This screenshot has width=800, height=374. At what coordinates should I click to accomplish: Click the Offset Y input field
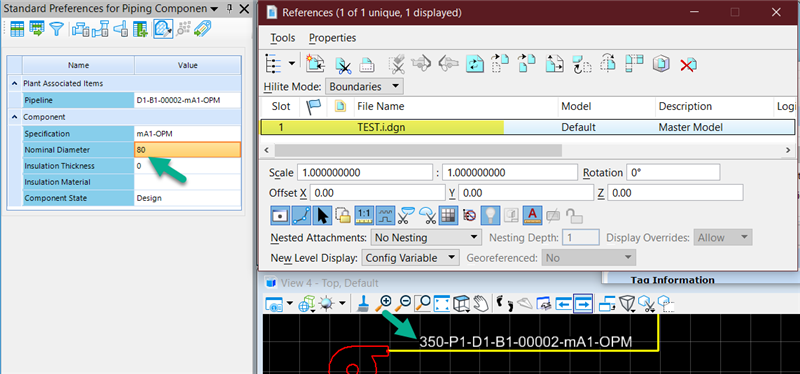click(526, 193)
